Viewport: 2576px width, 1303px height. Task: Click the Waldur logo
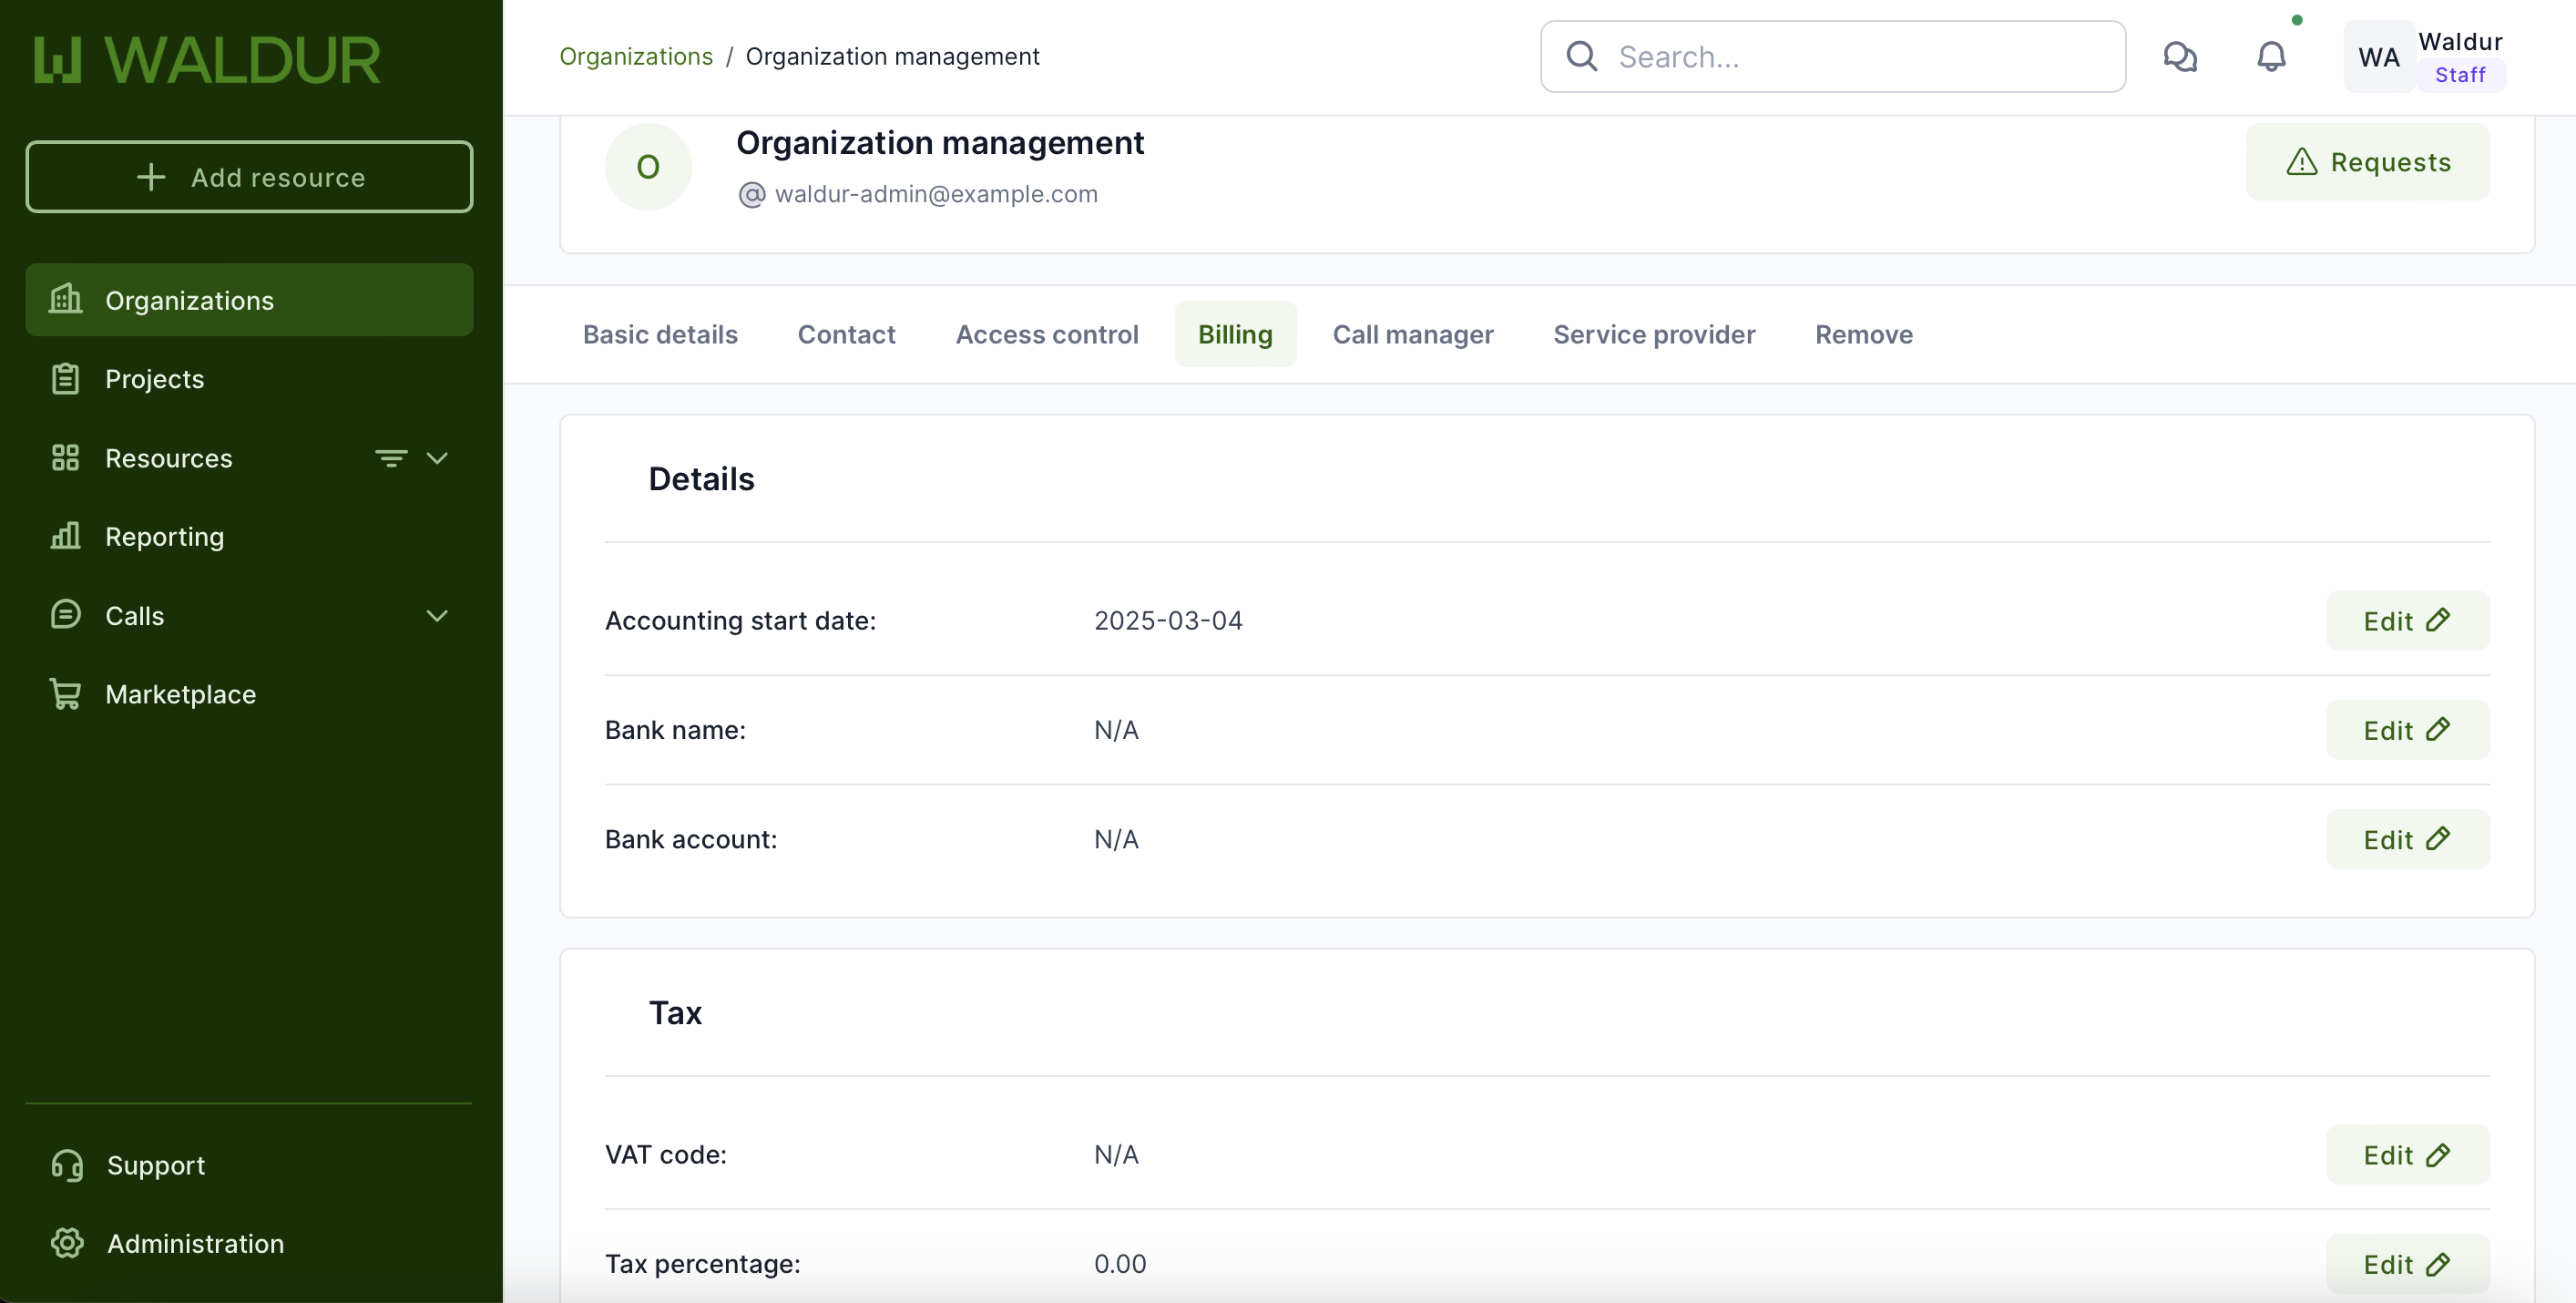coord(207,60)
